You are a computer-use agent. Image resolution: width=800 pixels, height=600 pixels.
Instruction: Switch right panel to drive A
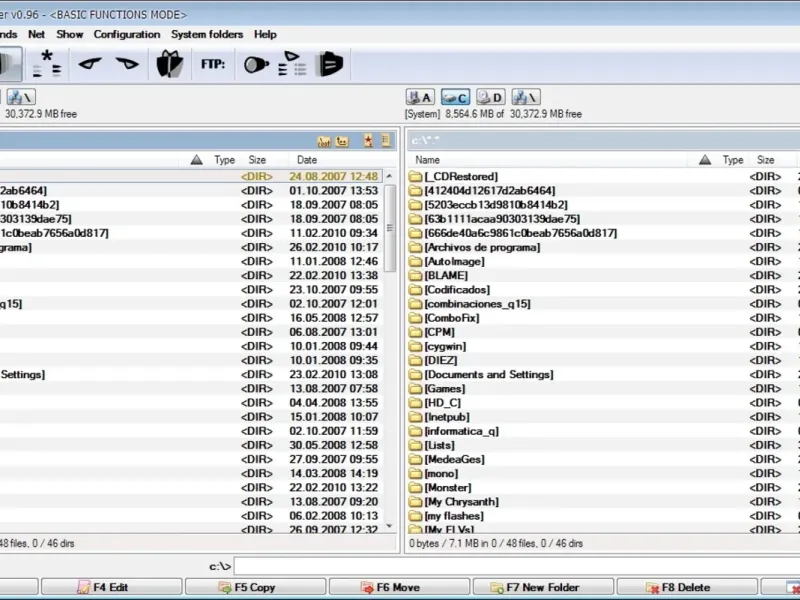click(x=420, y=97)
